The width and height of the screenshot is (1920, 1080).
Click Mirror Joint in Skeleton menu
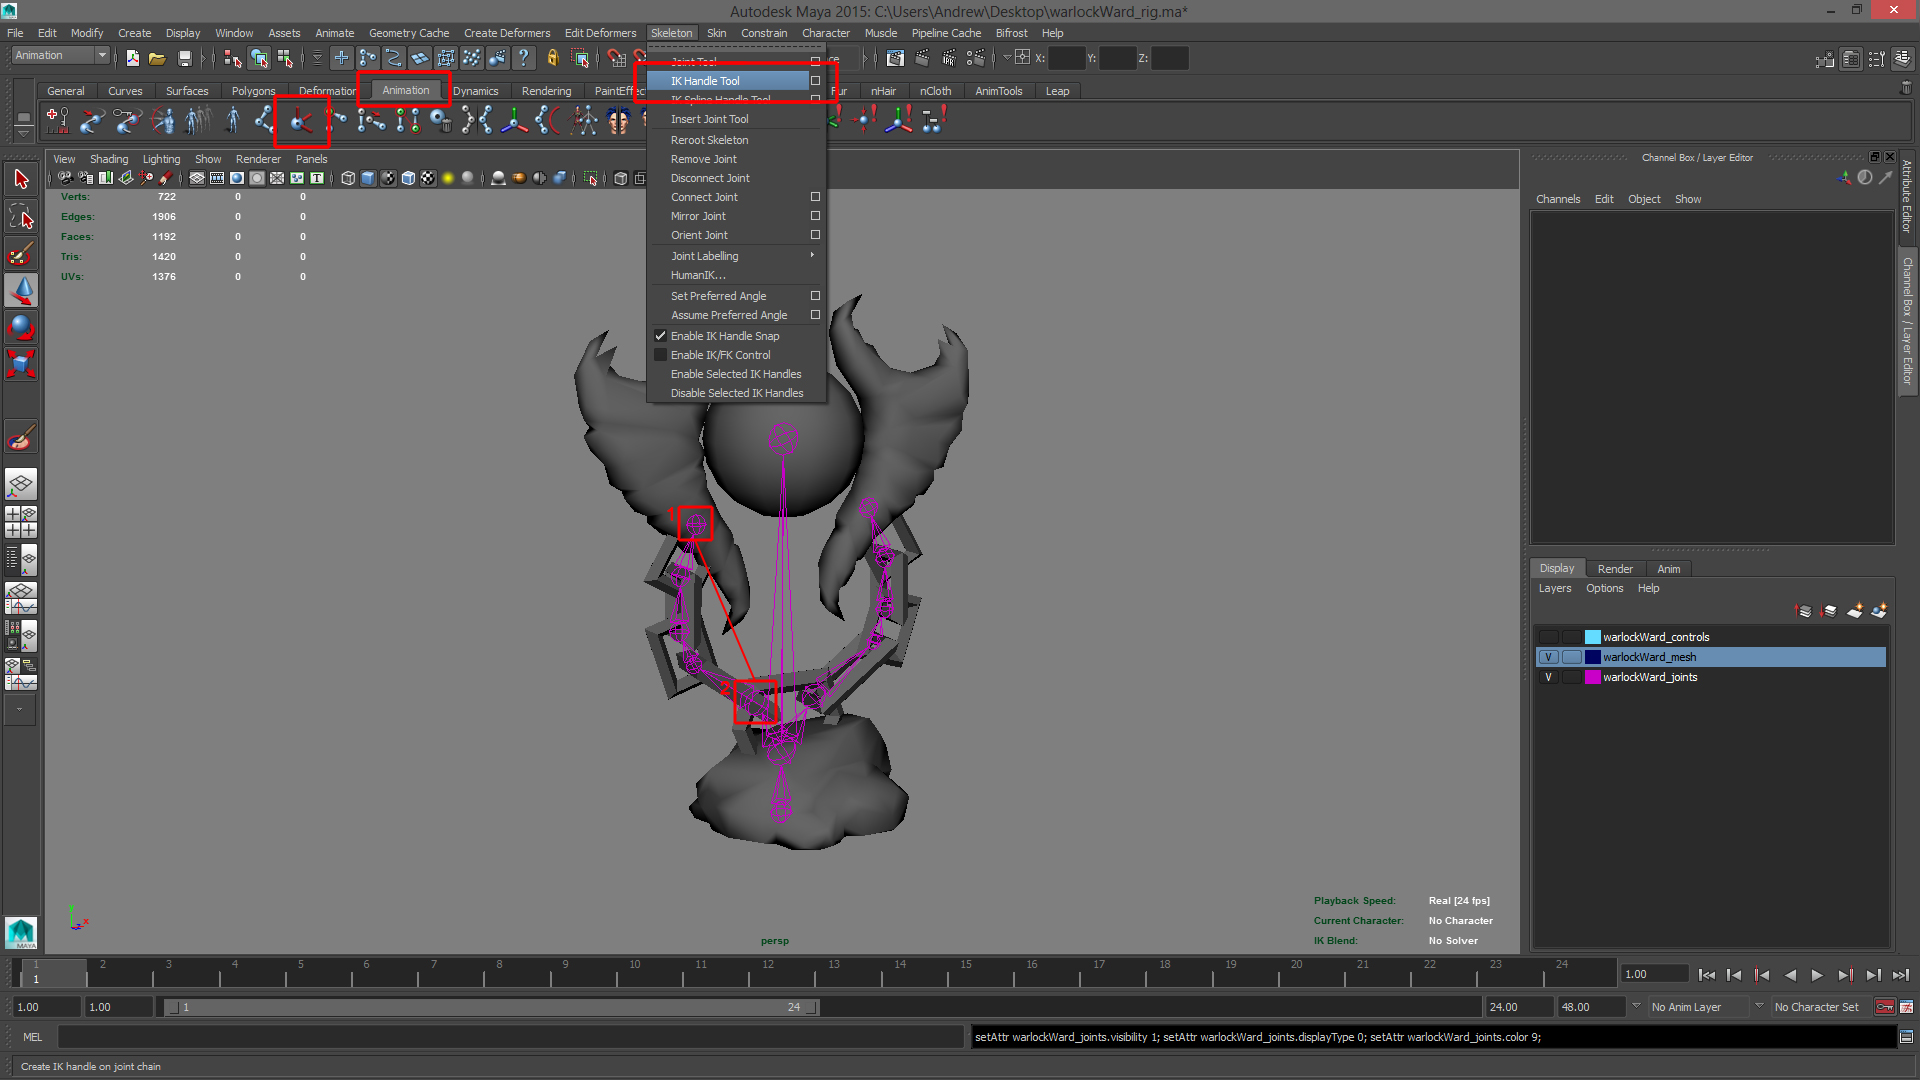pyautogui.click(x=698, y=216)
